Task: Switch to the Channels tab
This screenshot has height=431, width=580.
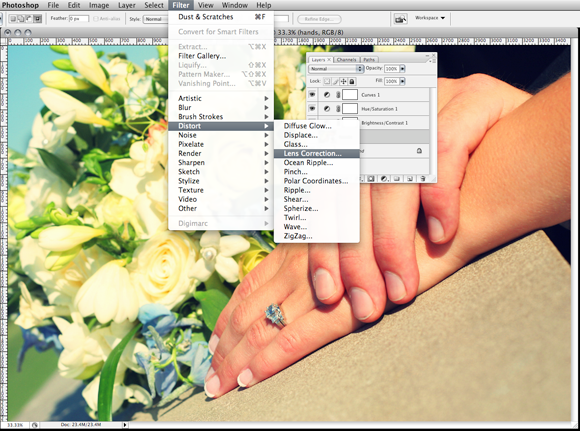Action: (x=347, y=60)
